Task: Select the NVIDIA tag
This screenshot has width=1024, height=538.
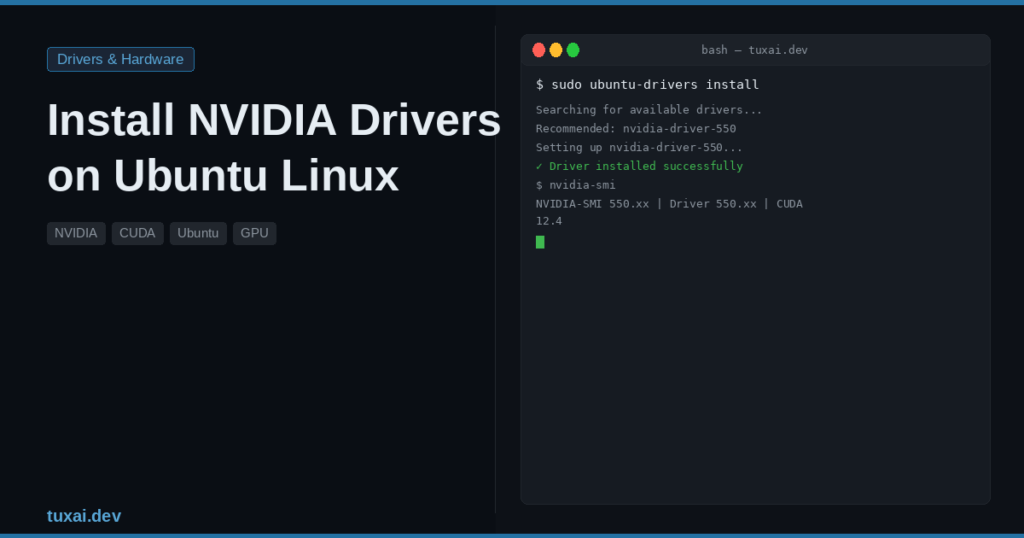Action: pos(76,233)
